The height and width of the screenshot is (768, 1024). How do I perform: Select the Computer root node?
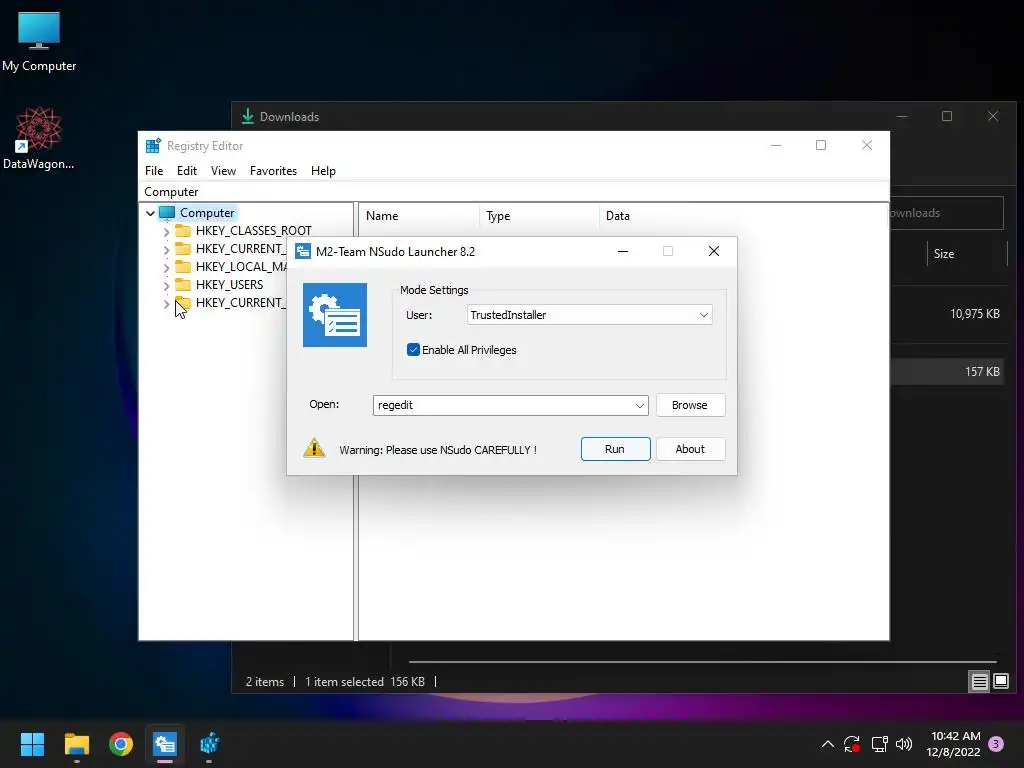207,213
